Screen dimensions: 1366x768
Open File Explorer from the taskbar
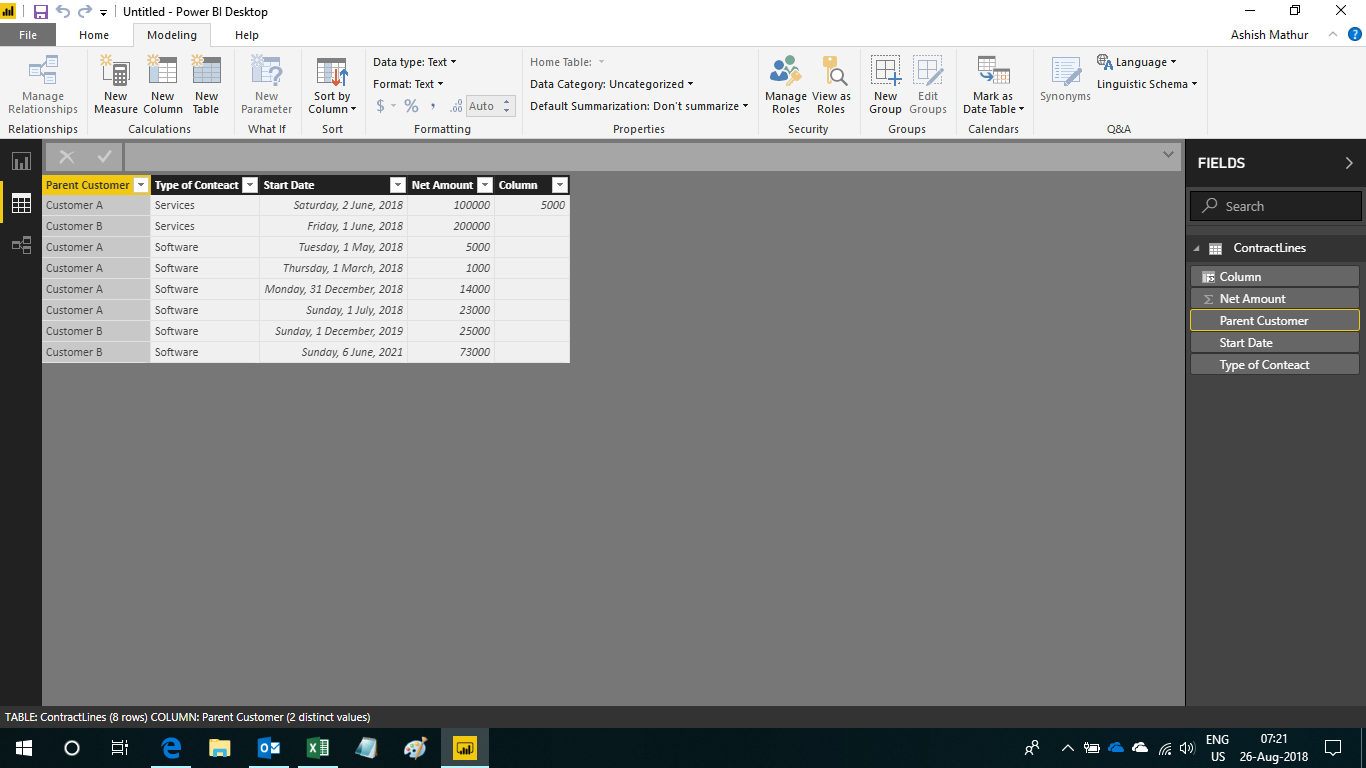(x=220, y=747)
